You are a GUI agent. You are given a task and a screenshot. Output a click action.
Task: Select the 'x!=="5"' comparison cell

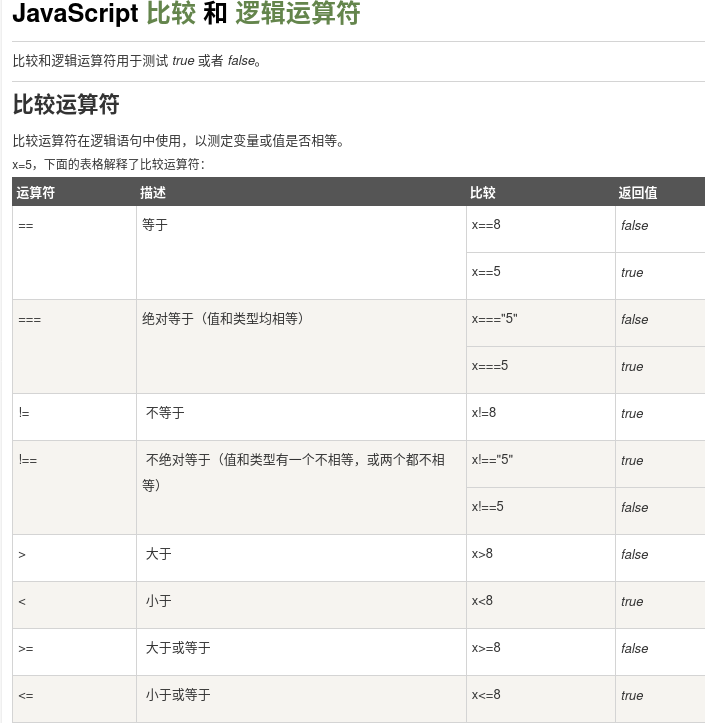click(x=541, y=464)
